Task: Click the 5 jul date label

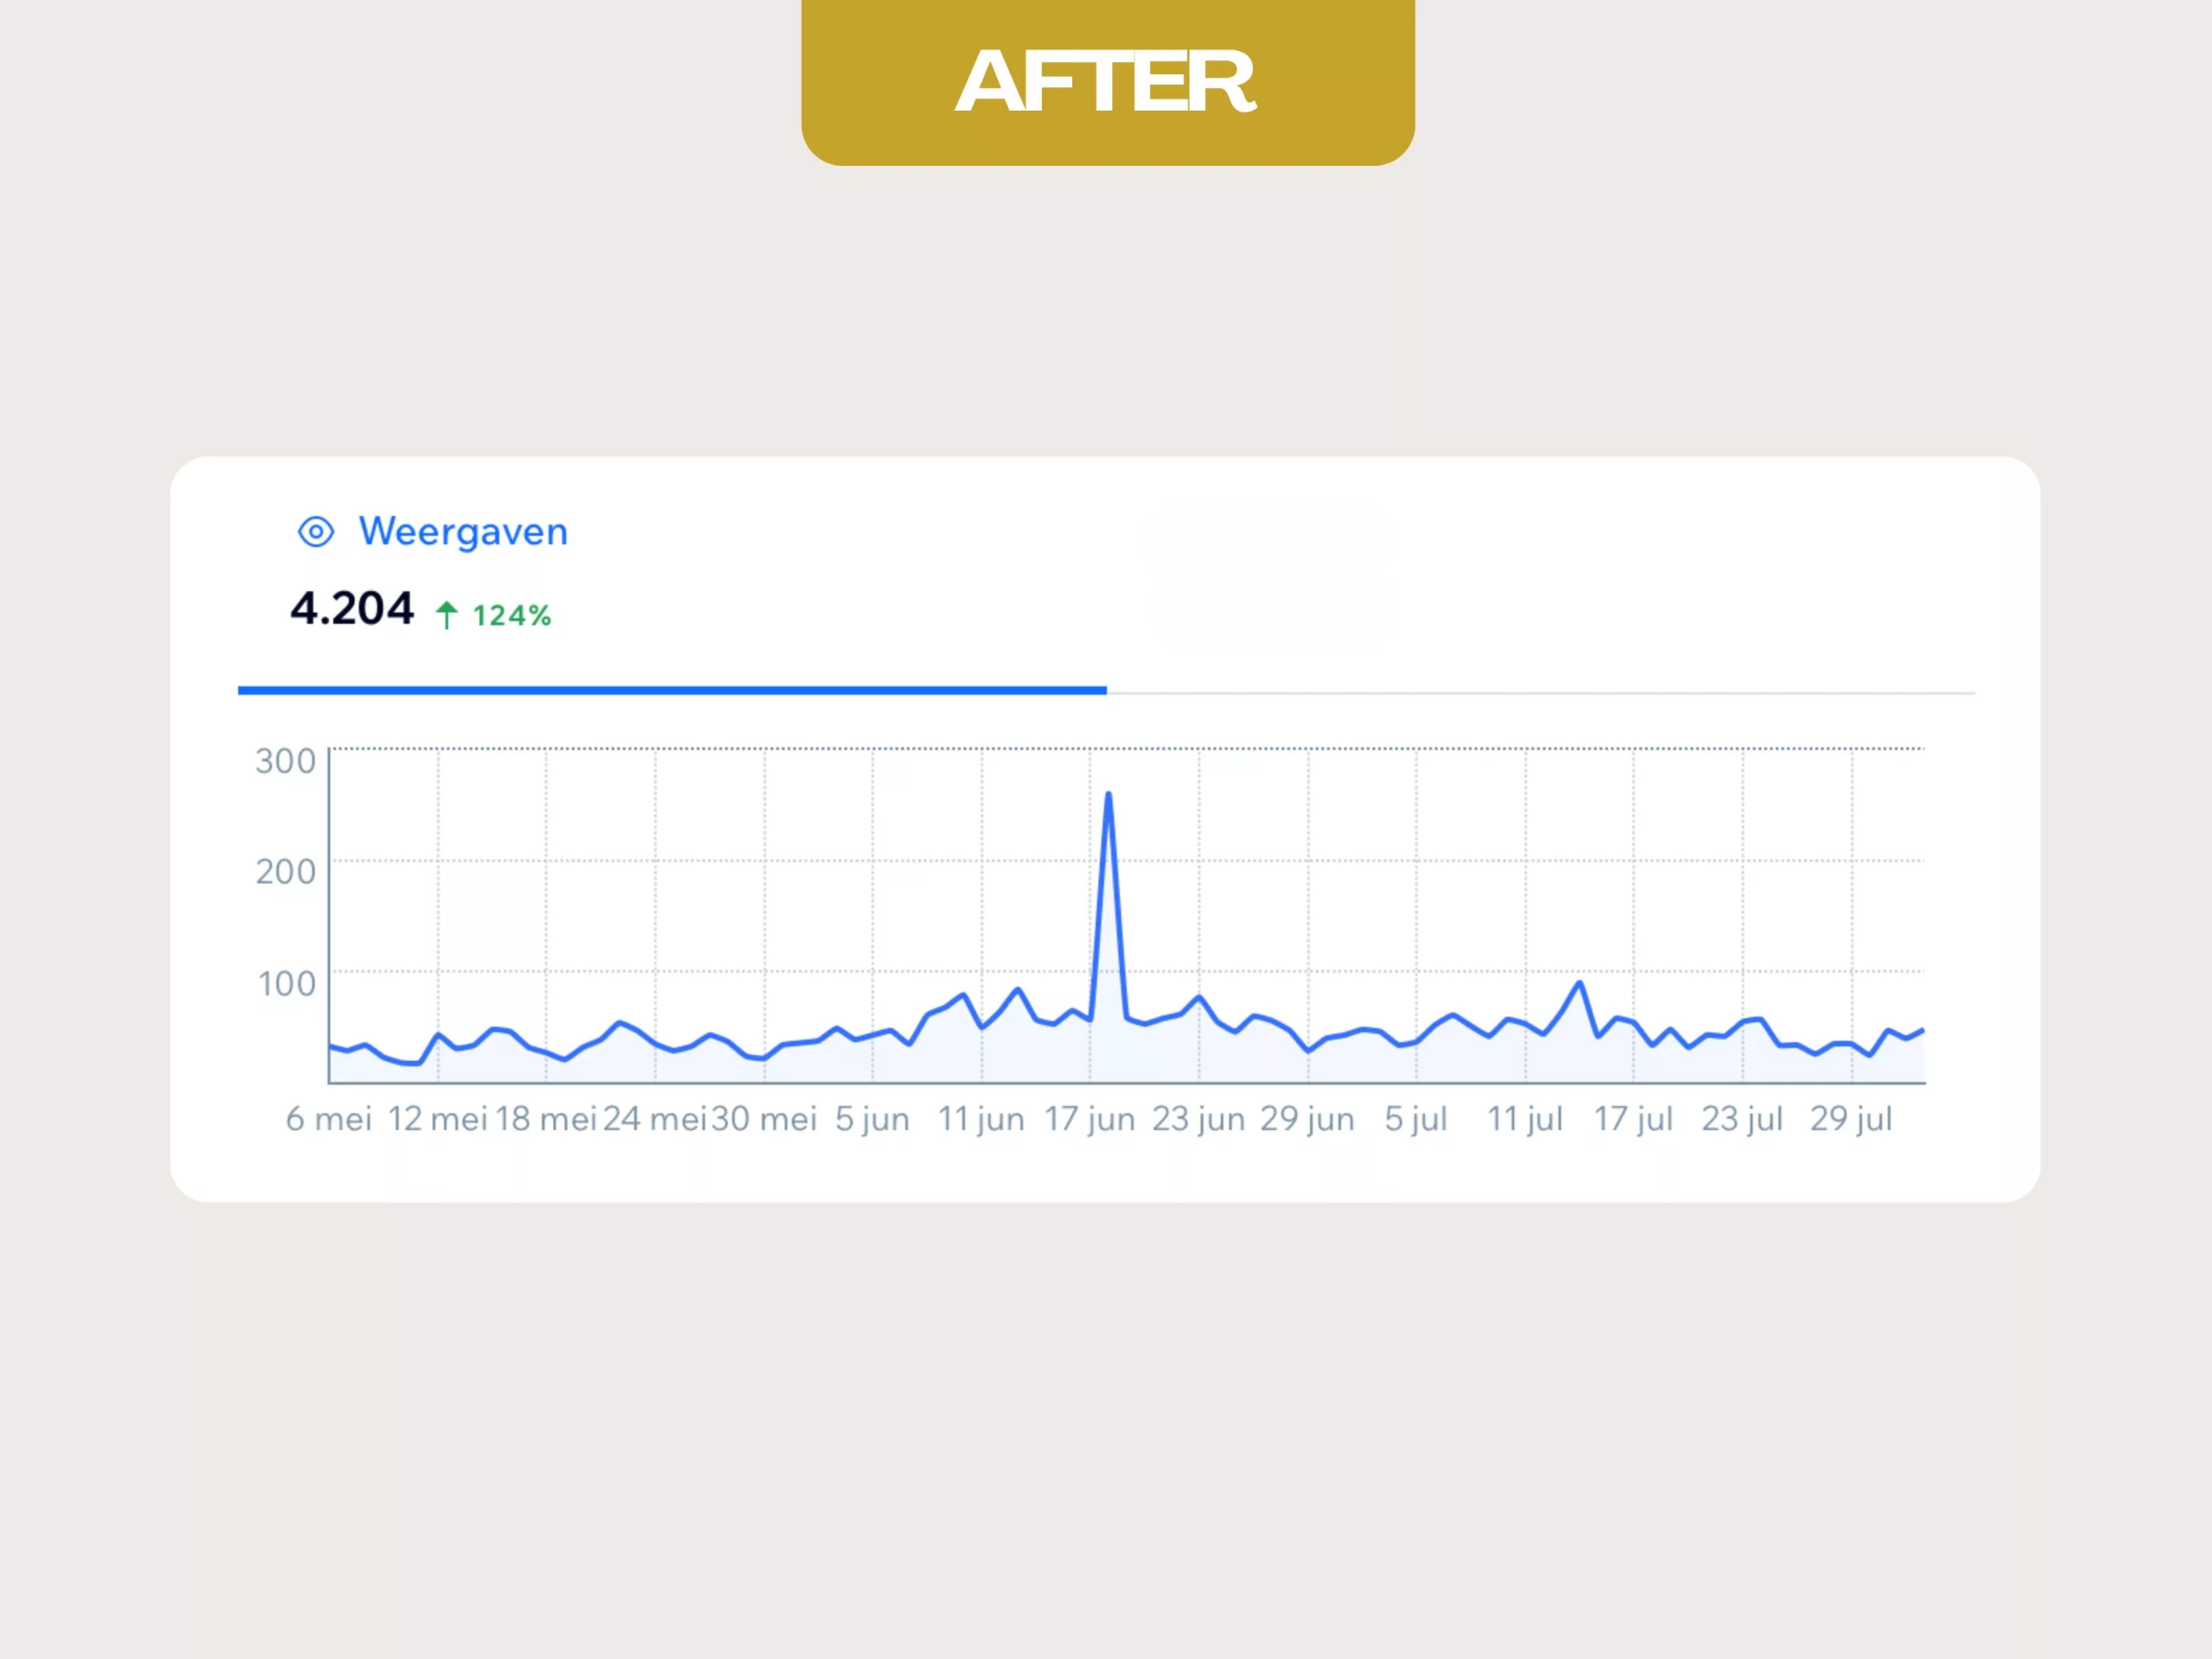Action: [x=1416, y=1119]
